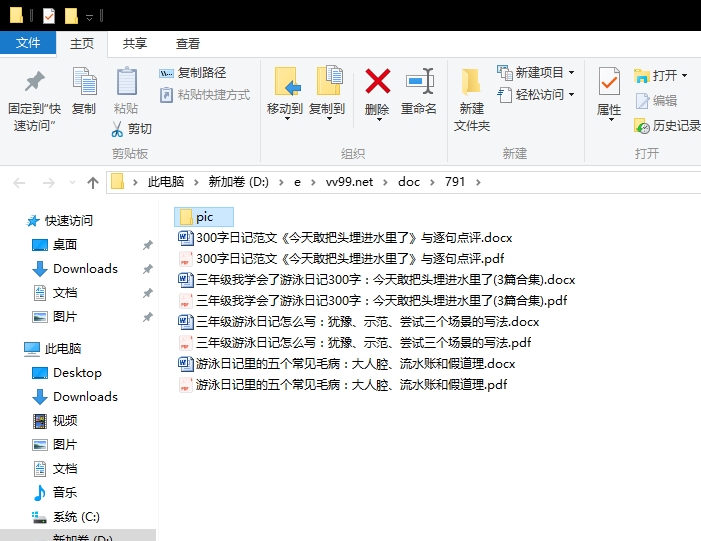Select 三年级游泳日记怎么写 .docx file
Screen dimensions: 701x541
pyautogui.click(x=359, y=321)
